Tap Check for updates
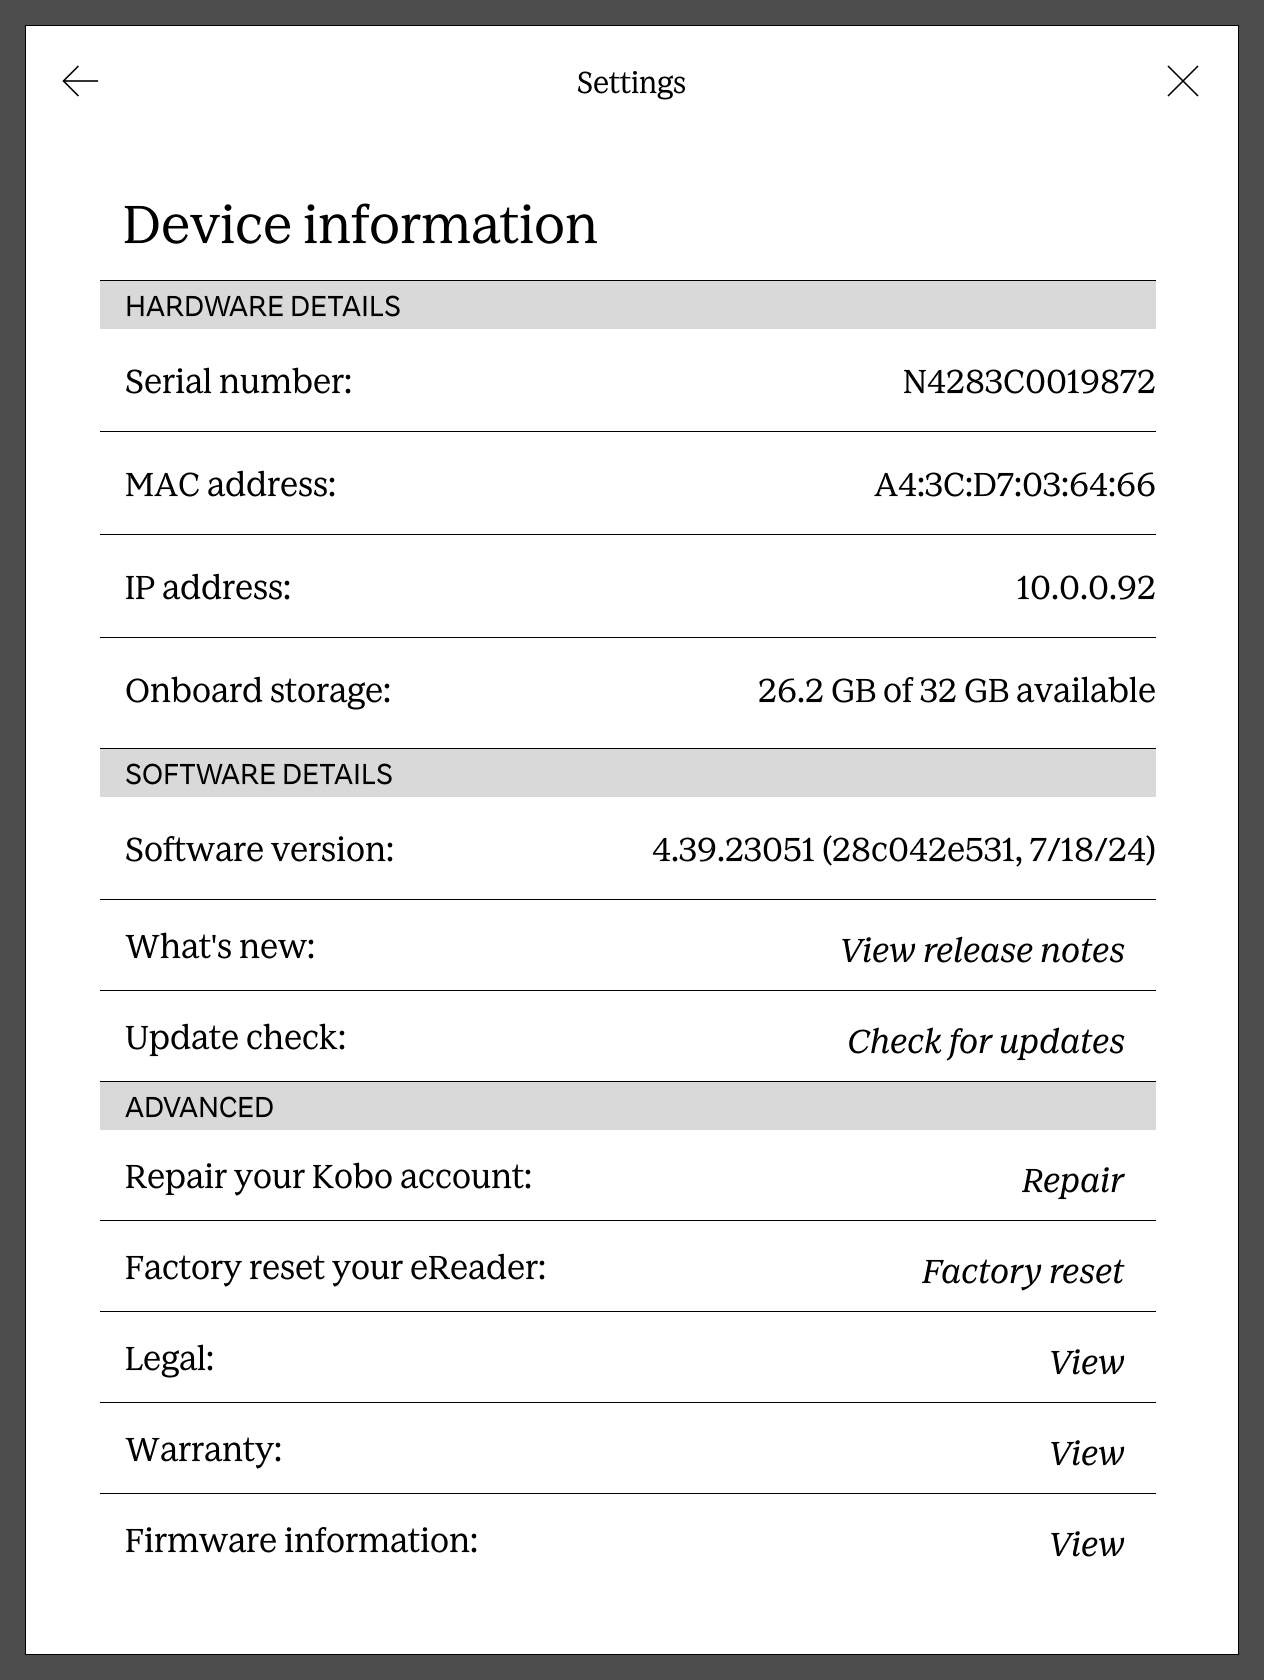The image size is (1264, 1680). point(985,1041)
